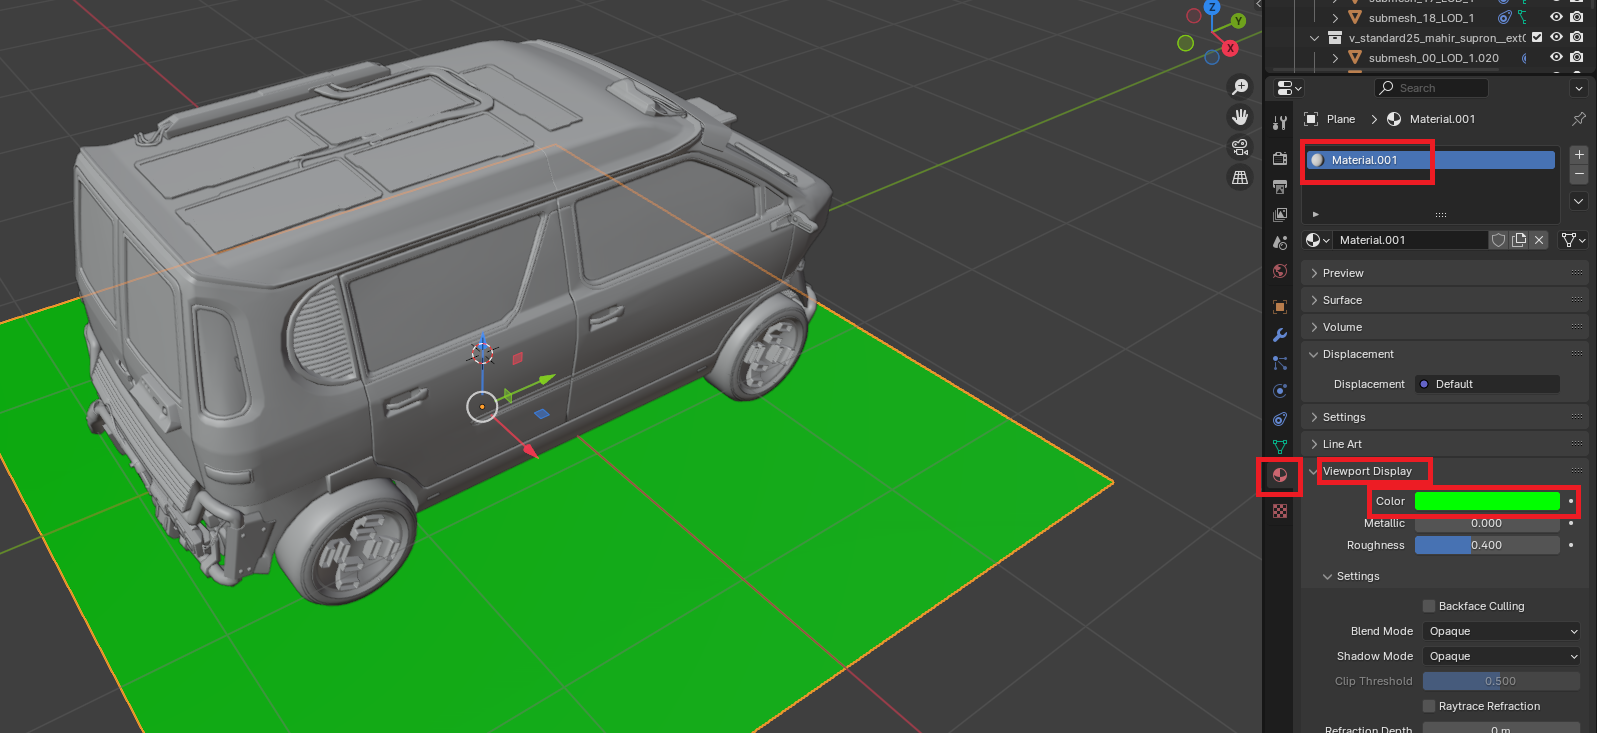This screenshot has height=733, width=1597.
Task: Pin the properties context with pin icon
Action: coord(1578,119)
